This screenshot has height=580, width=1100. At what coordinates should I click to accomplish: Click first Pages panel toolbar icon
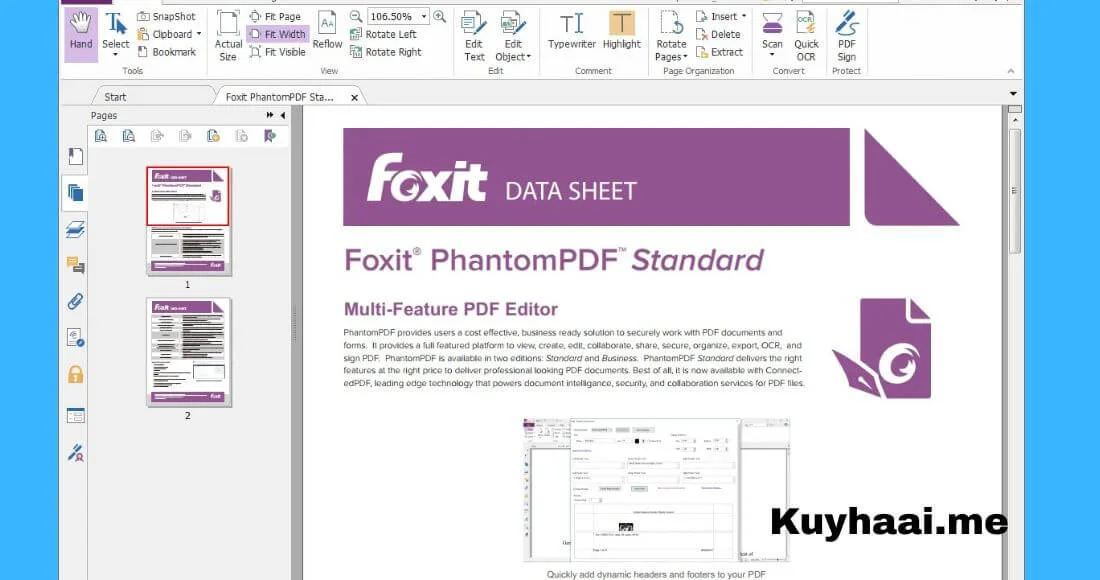101,136
